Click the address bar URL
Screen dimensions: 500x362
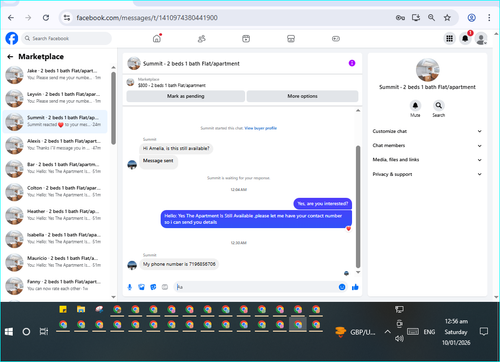pyautogui.click(x=147, y=18)
